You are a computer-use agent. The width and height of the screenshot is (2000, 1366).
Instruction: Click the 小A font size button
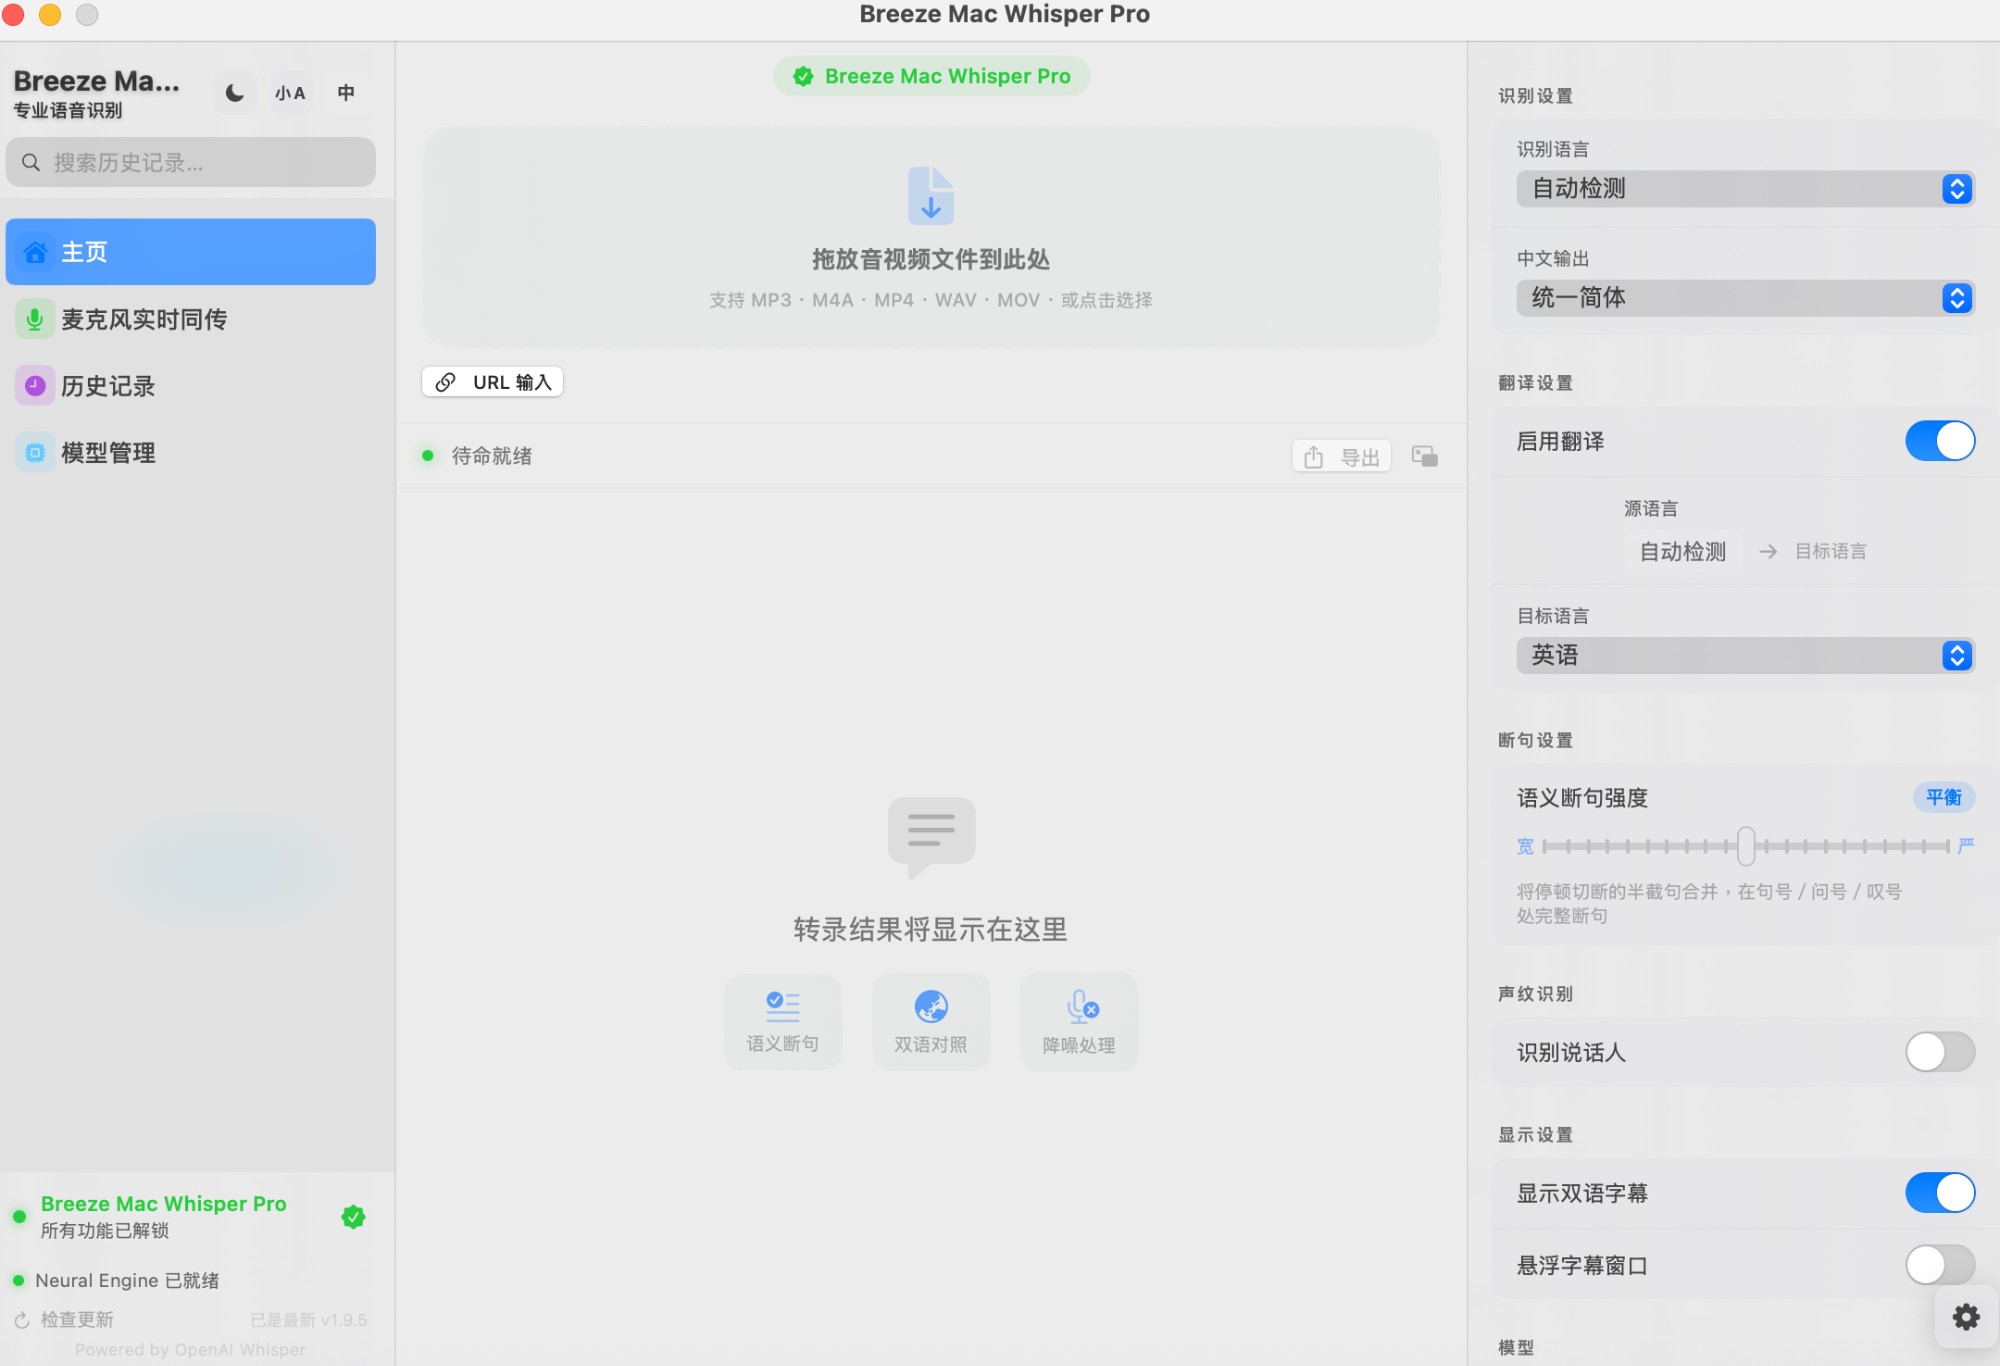290,93
